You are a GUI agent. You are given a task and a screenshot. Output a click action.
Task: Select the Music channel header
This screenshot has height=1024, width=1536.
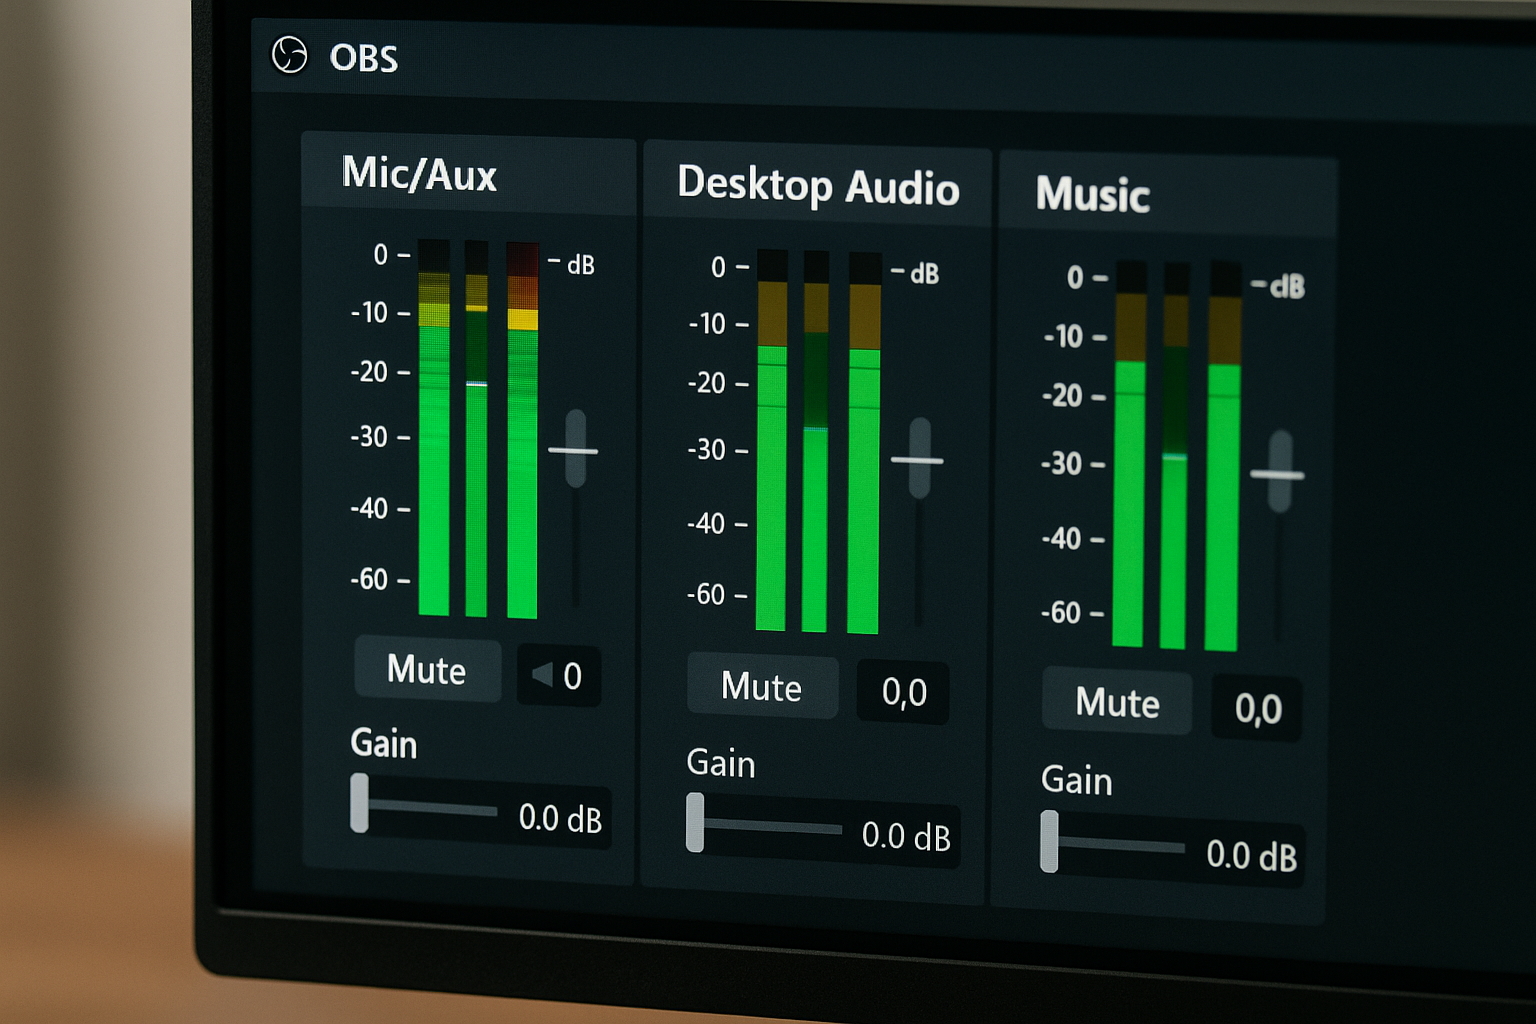(x=1168, y=193)
